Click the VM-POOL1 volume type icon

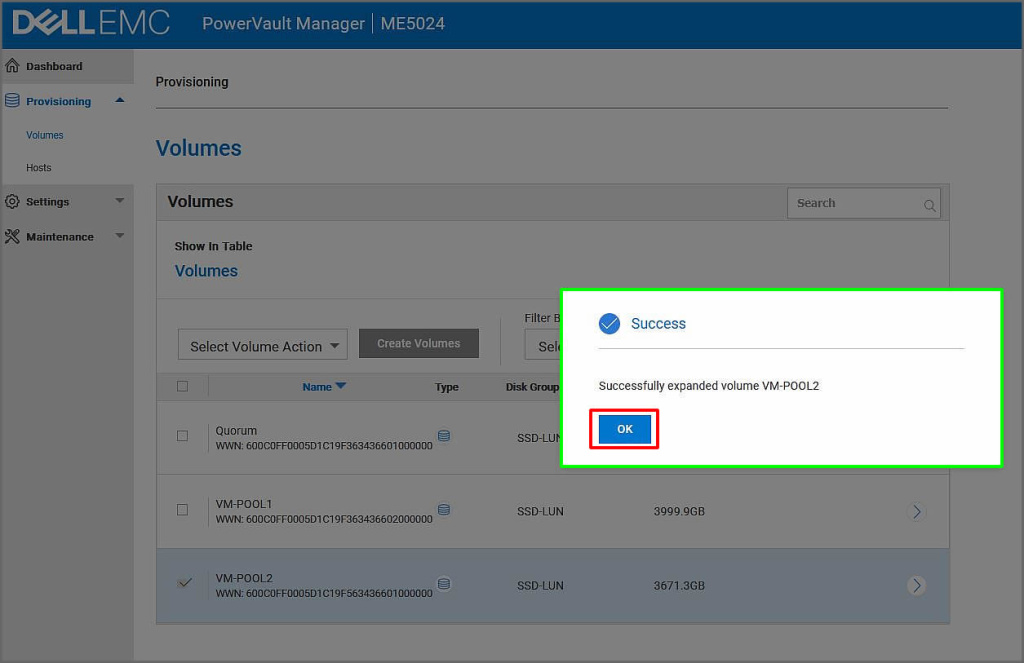point(444,510)
